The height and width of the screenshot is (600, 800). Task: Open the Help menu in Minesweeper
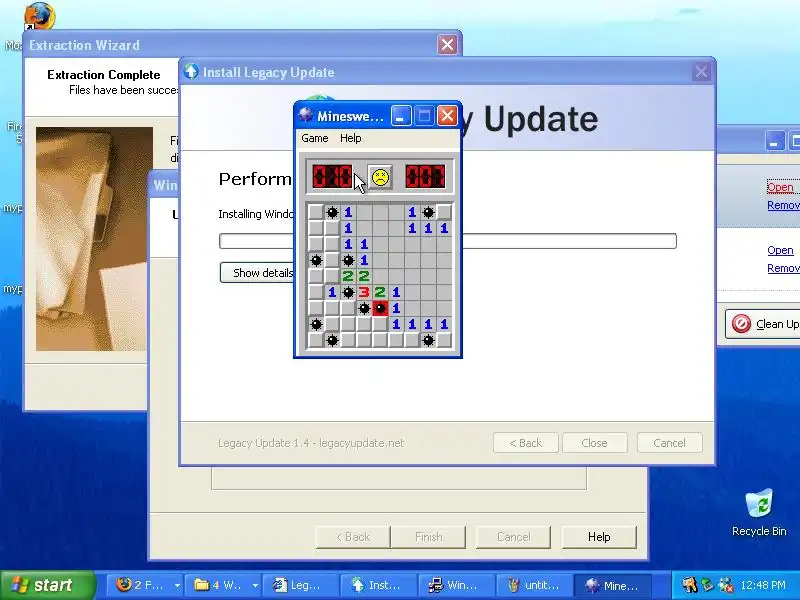[351, 138]
